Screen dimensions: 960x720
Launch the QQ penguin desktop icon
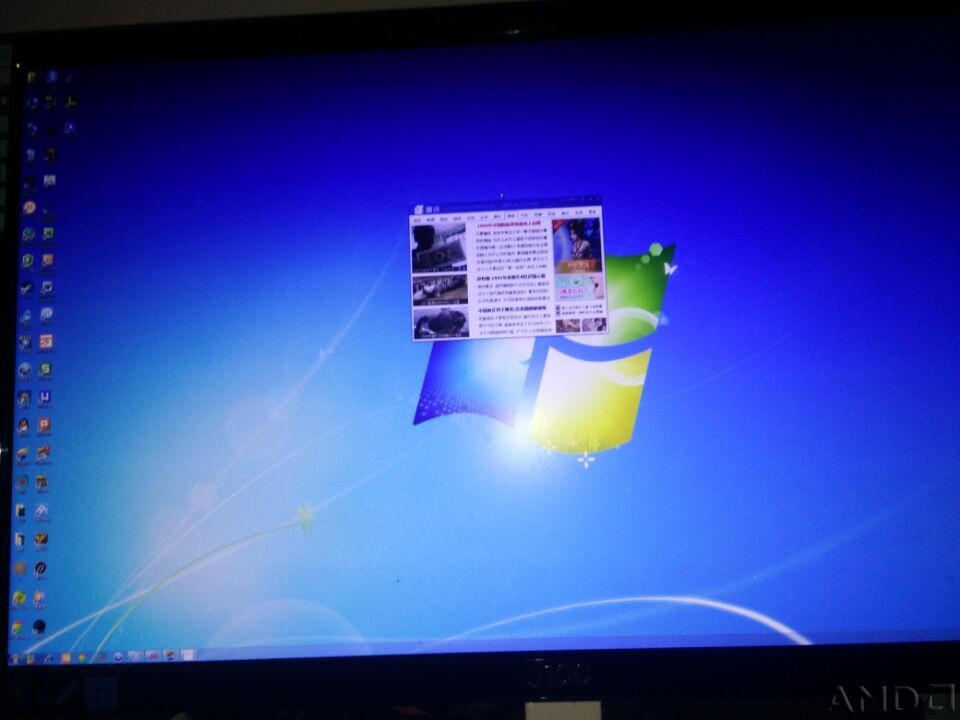[23, 426]
